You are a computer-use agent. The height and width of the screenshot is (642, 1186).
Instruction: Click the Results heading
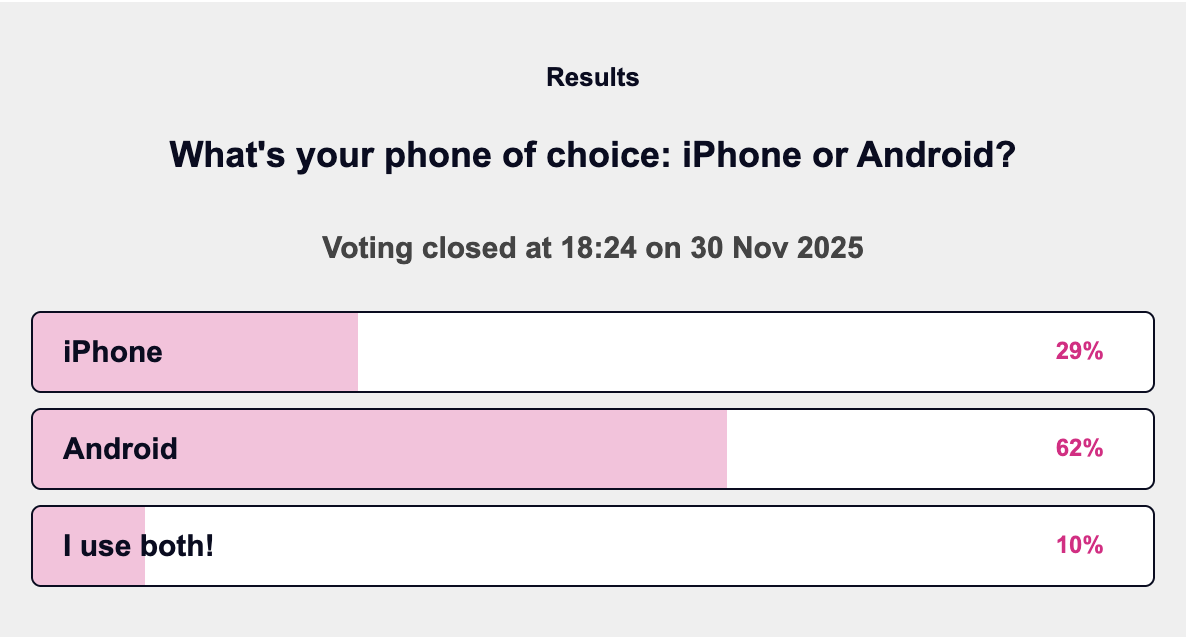[x=592, y=77]
